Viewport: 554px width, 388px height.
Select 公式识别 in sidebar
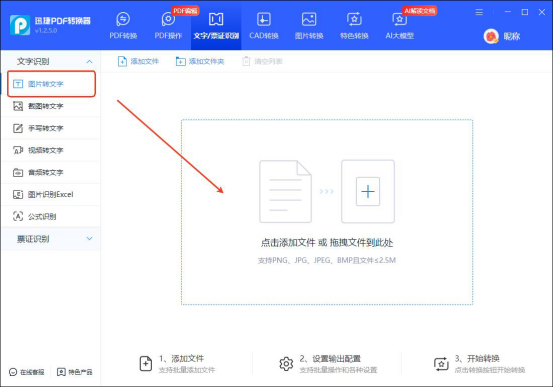click(52, 216)
